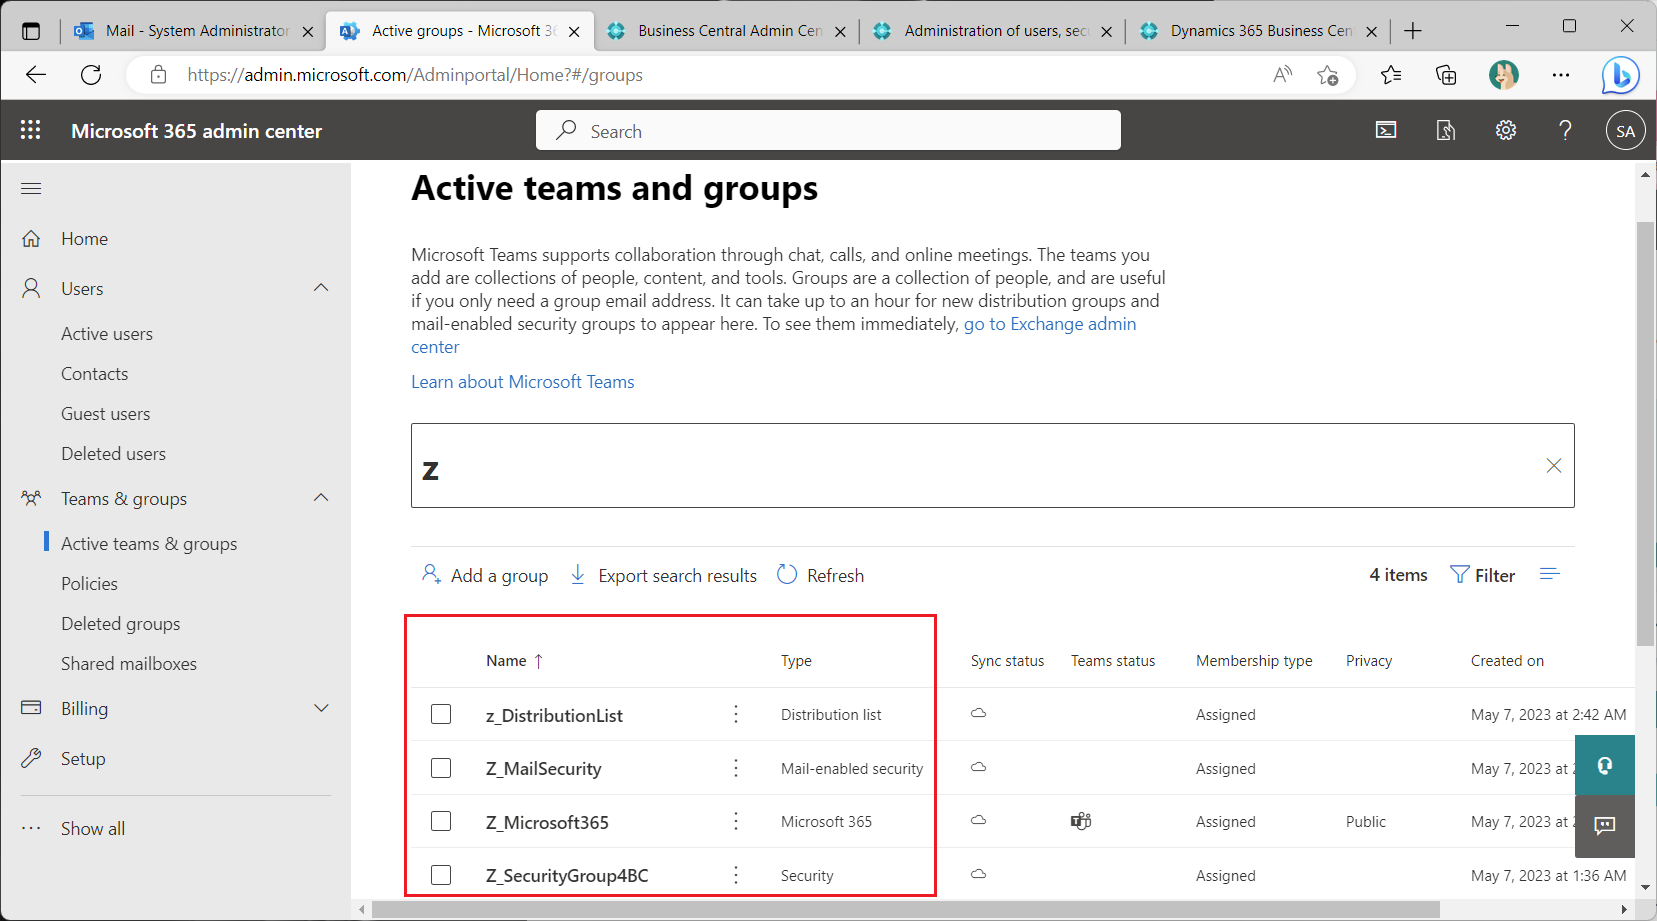Open more actions for Z_MailSecurity
This screenshot has height=921, width=1657.
coord(736,768)
